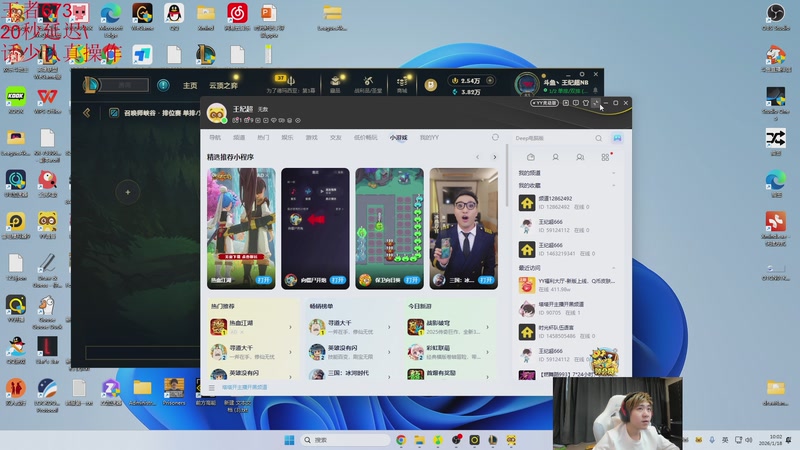Open the 娱乐 tab

click(287, 138)
